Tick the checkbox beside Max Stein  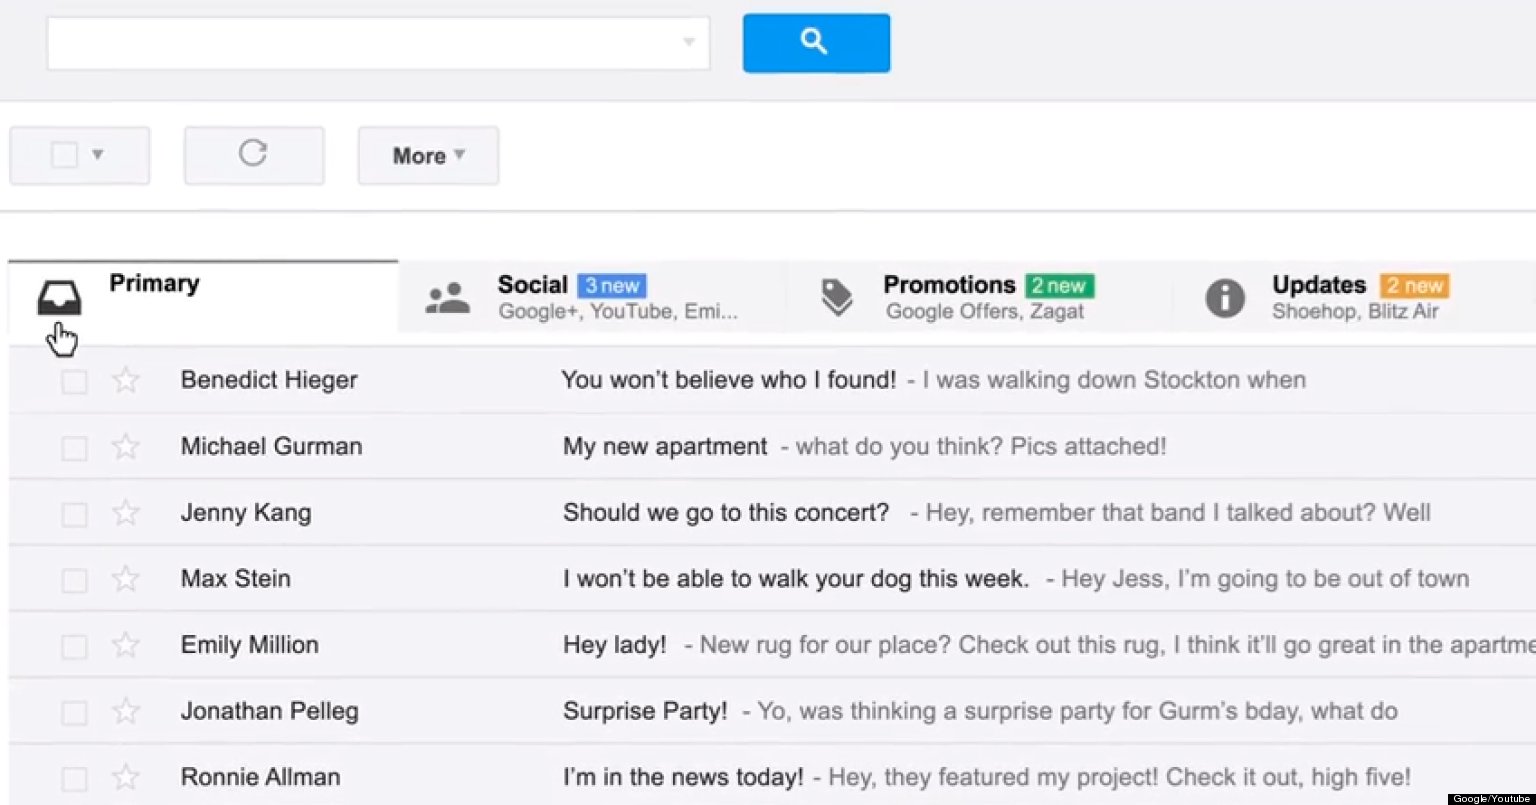click(74, 580)
